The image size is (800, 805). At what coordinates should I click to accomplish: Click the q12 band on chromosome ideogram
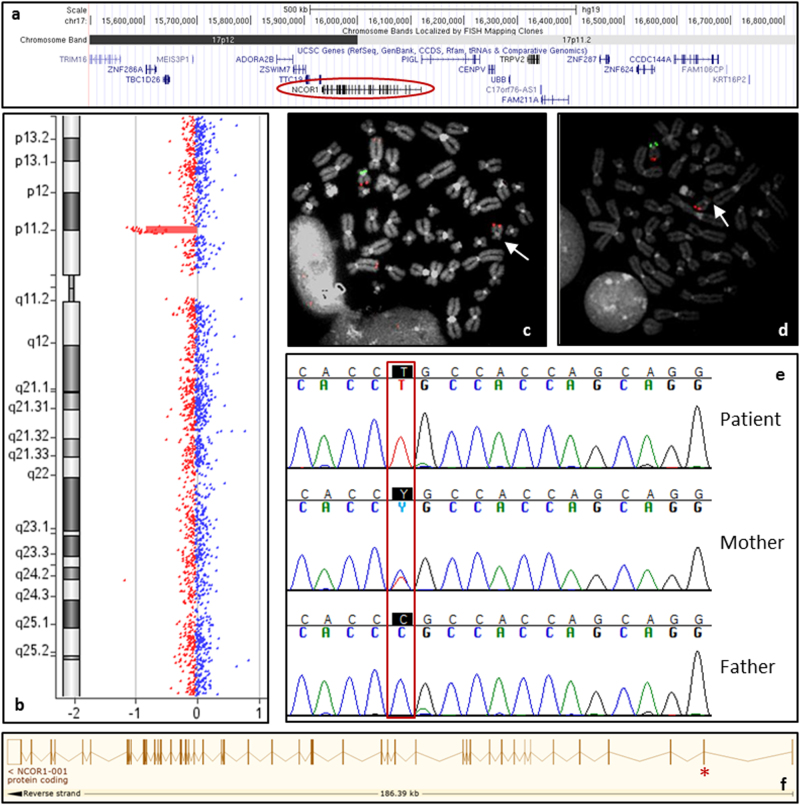[70, 342]
